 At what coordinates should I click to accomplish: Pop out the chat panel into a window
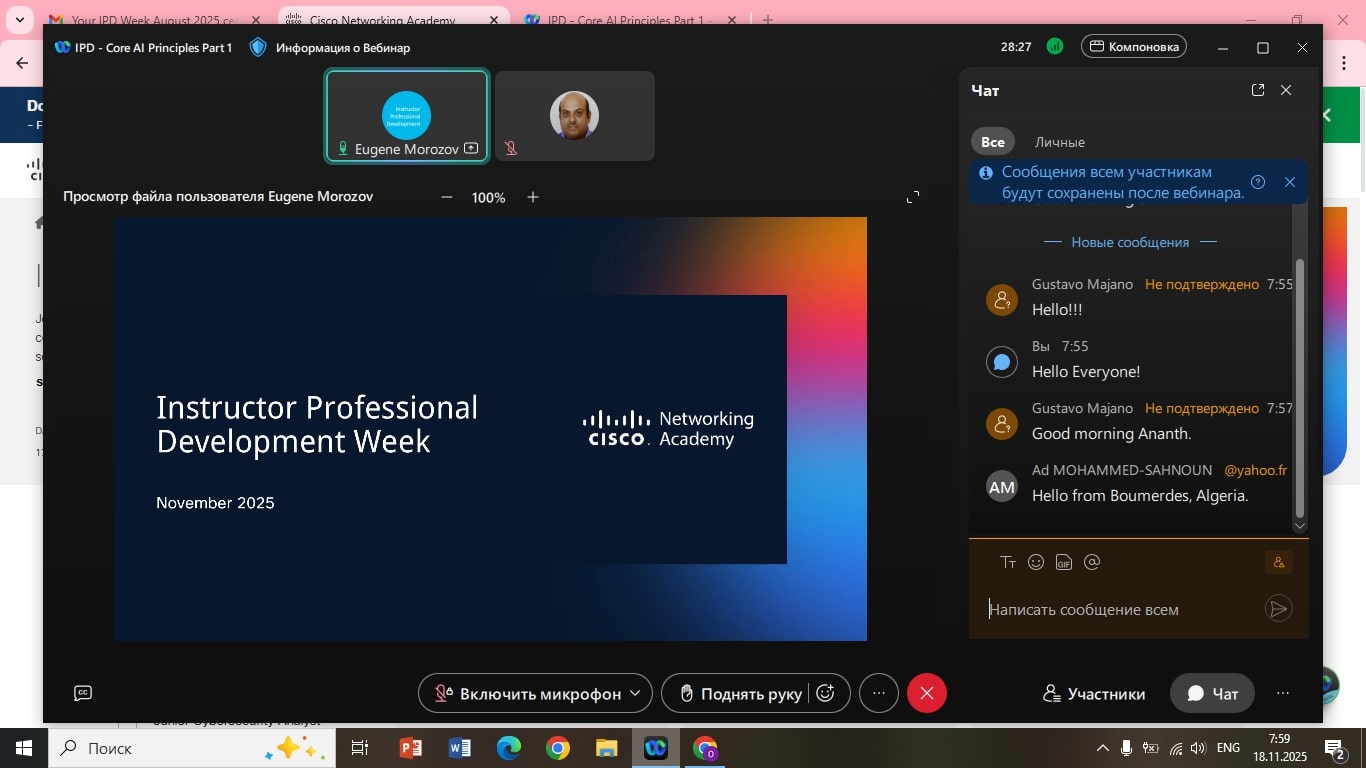(1258, 90)
